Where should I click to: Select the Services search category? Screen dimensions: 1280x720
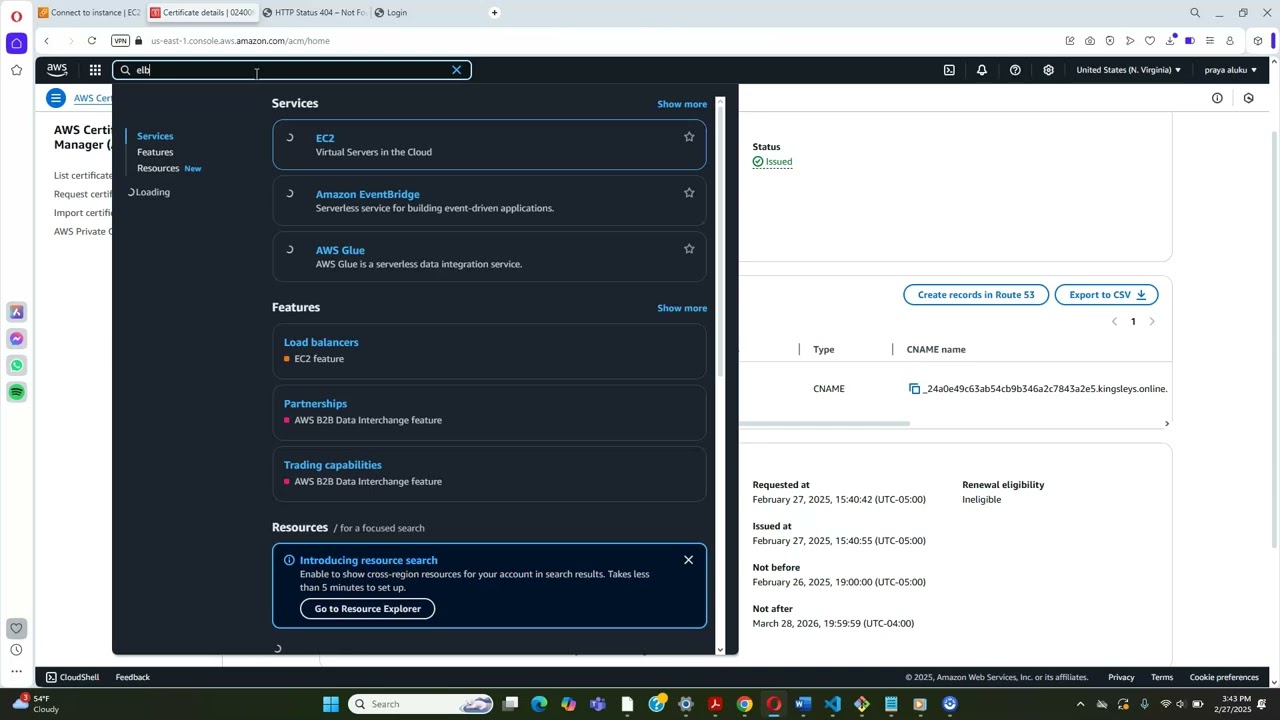point(155,136)
